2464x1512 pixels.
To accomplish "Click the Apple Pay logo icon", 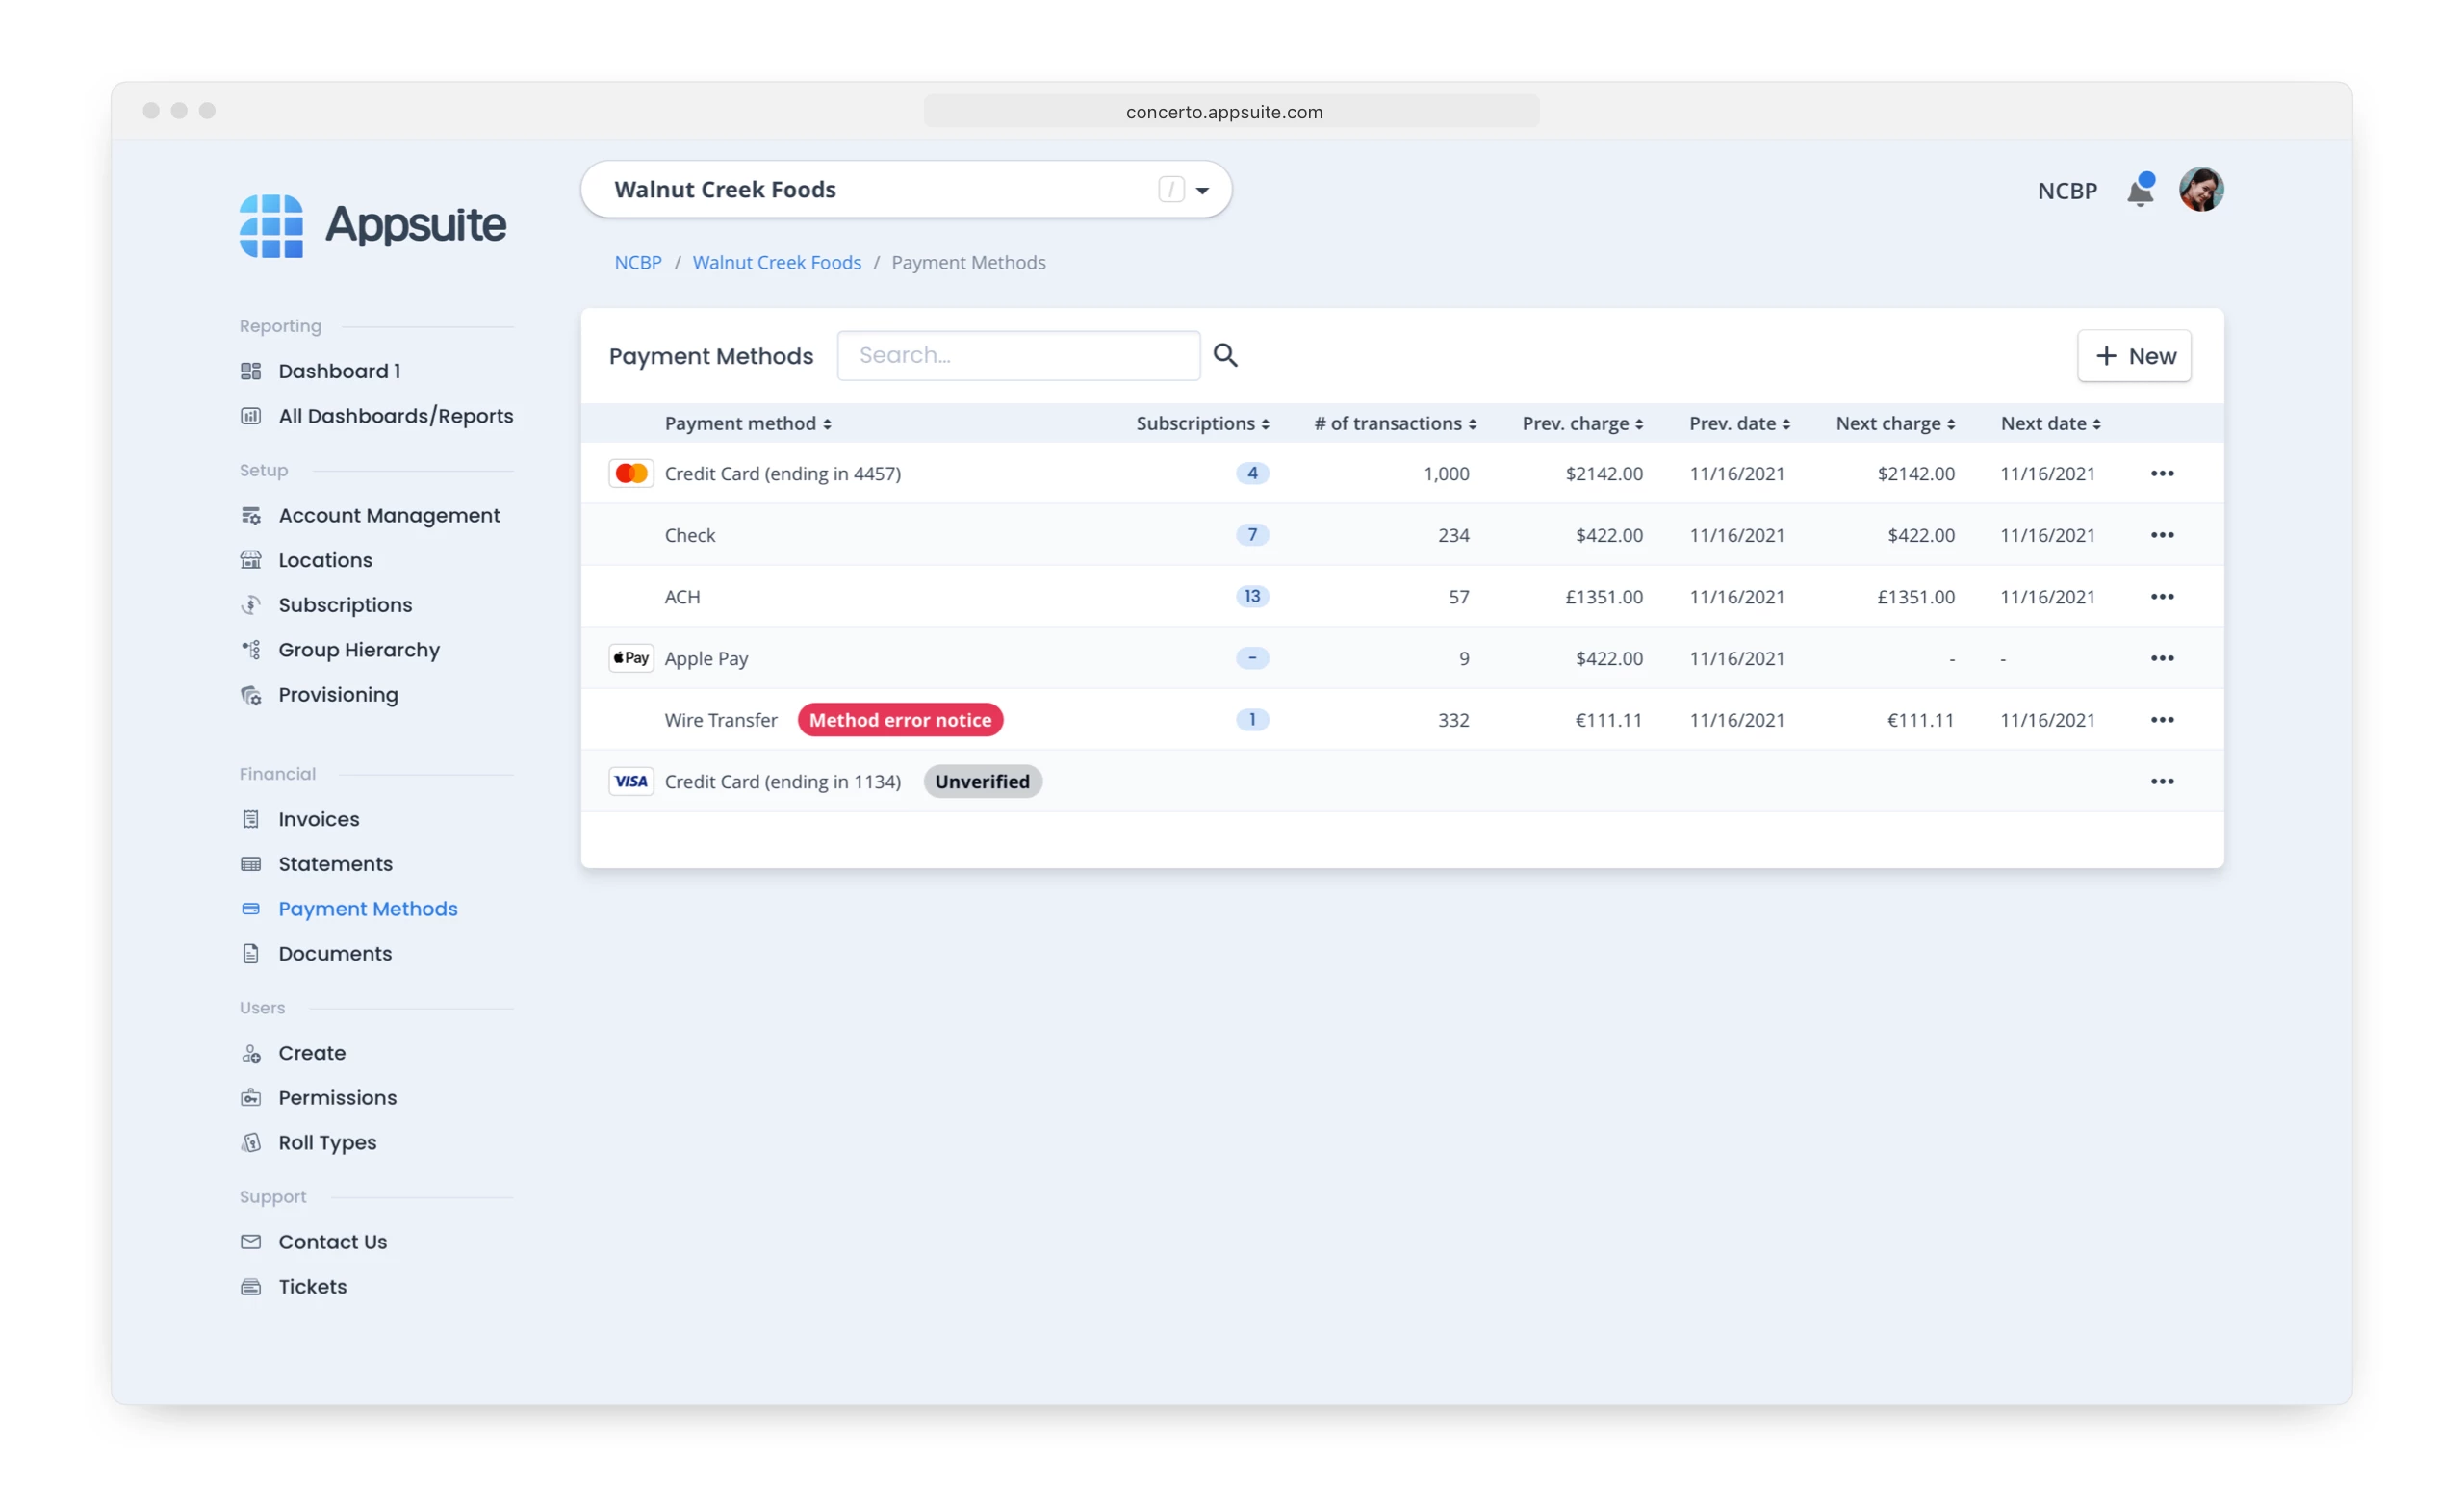I will pyautogui.click(x=631, y=658).
